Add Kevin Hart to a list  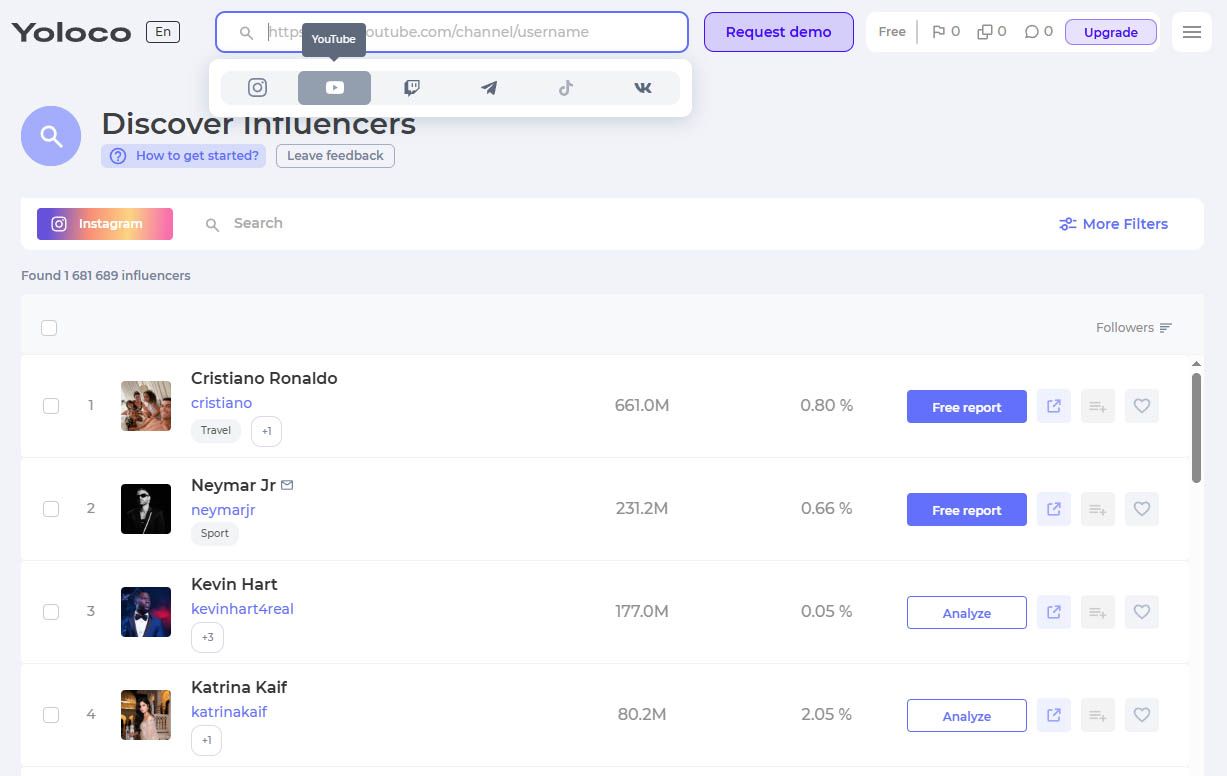pyautogui.click(x=1098, y=612)
